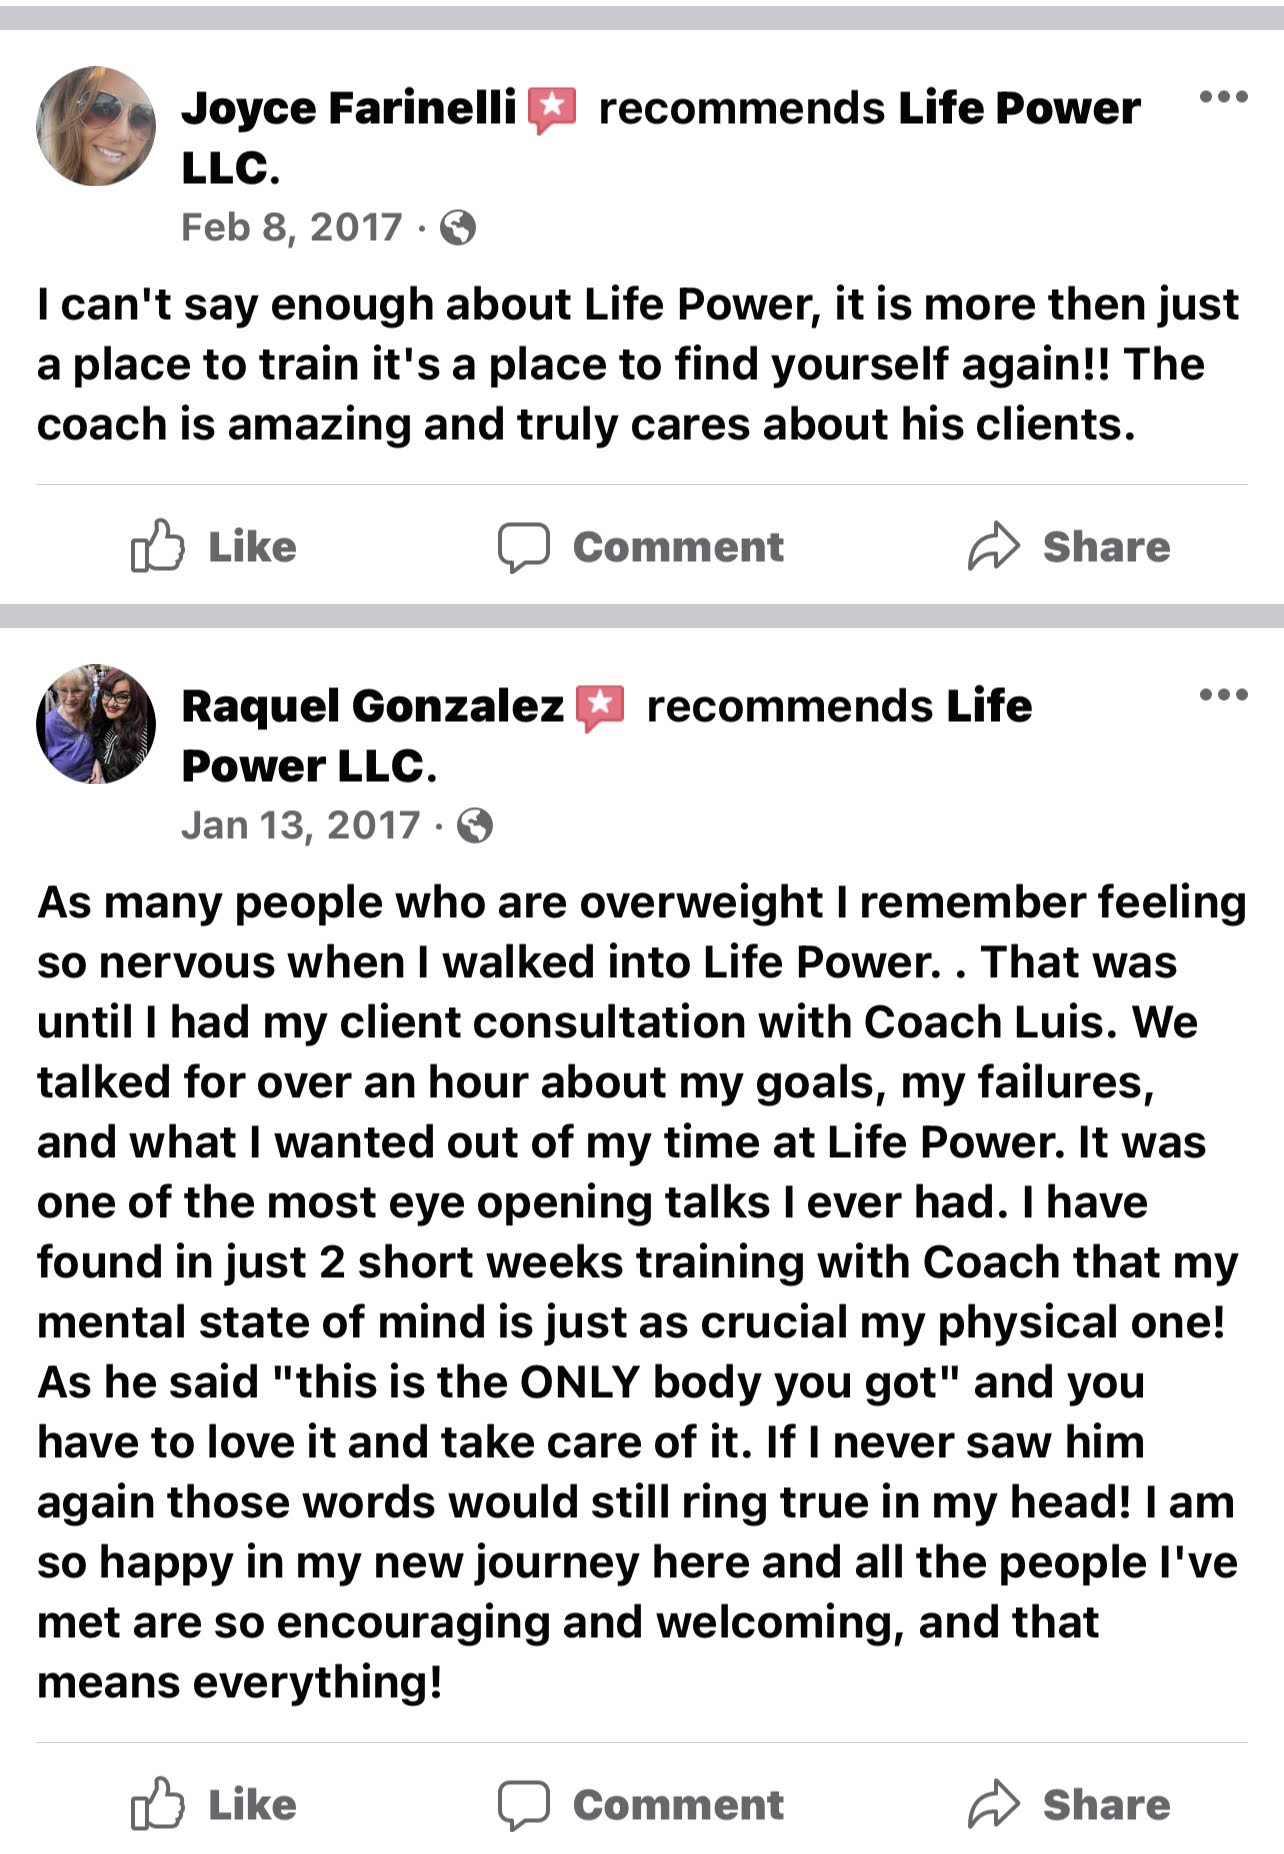Click recommendation star badge beside Raquel Gonzalez
This screenshot has height=1854, width=1284.
pyautogui.click(x=600, y=708)
